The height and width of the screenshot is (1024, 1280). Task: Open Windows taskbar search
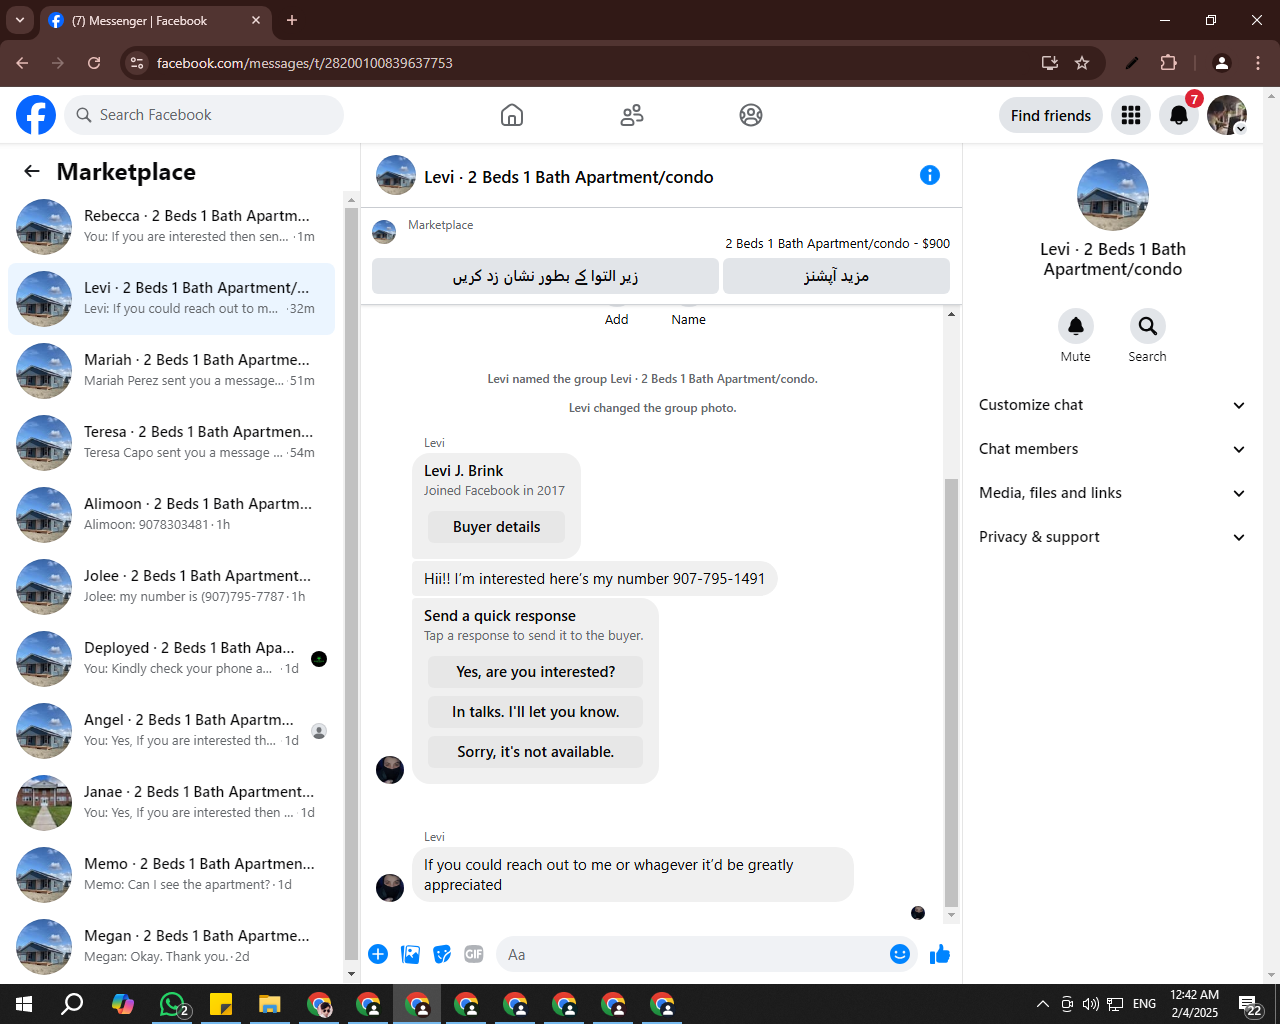click(72, 1004)
